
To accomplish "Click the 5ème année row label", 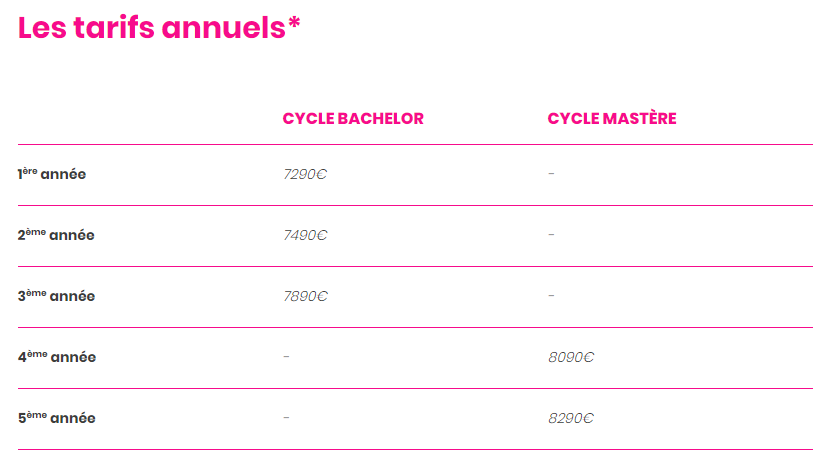I will click(x=57, y=418).
